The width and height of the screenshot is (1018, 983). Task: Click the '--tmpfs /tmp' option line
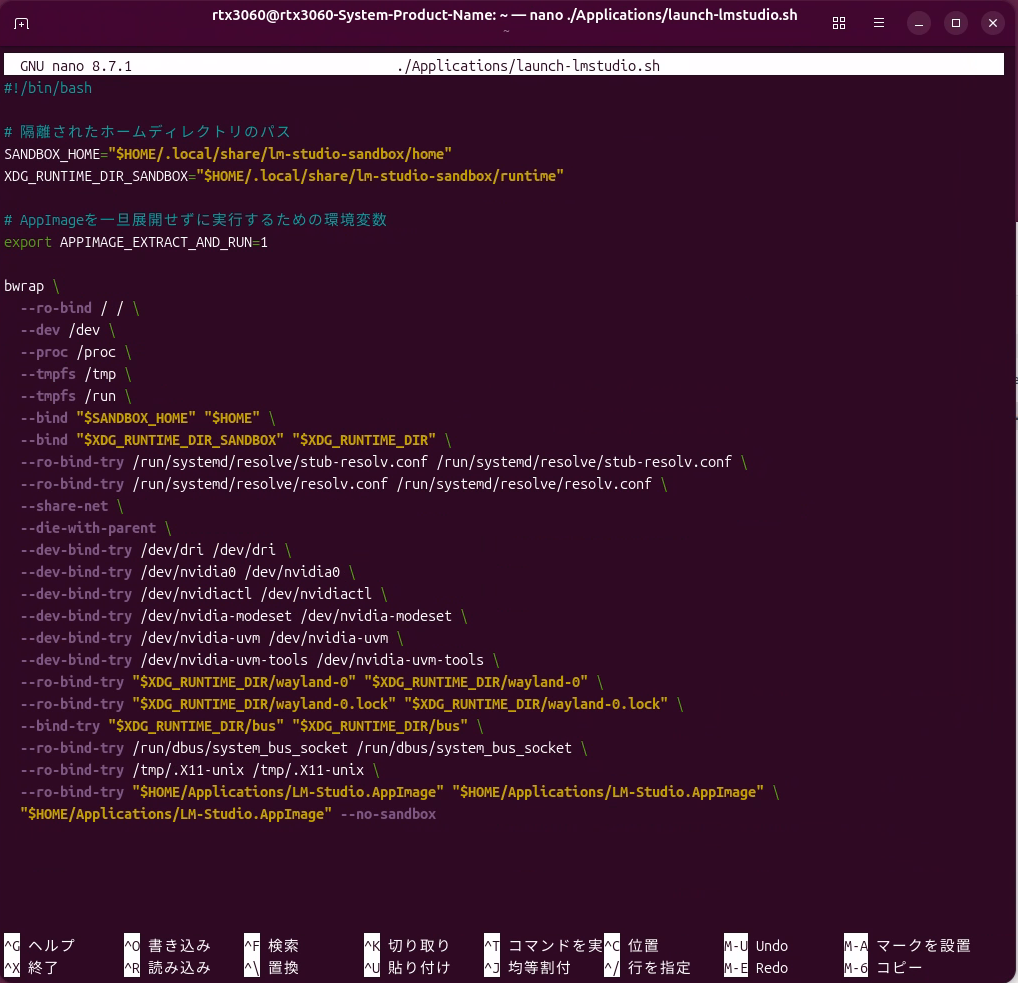(x=76, y=375)
